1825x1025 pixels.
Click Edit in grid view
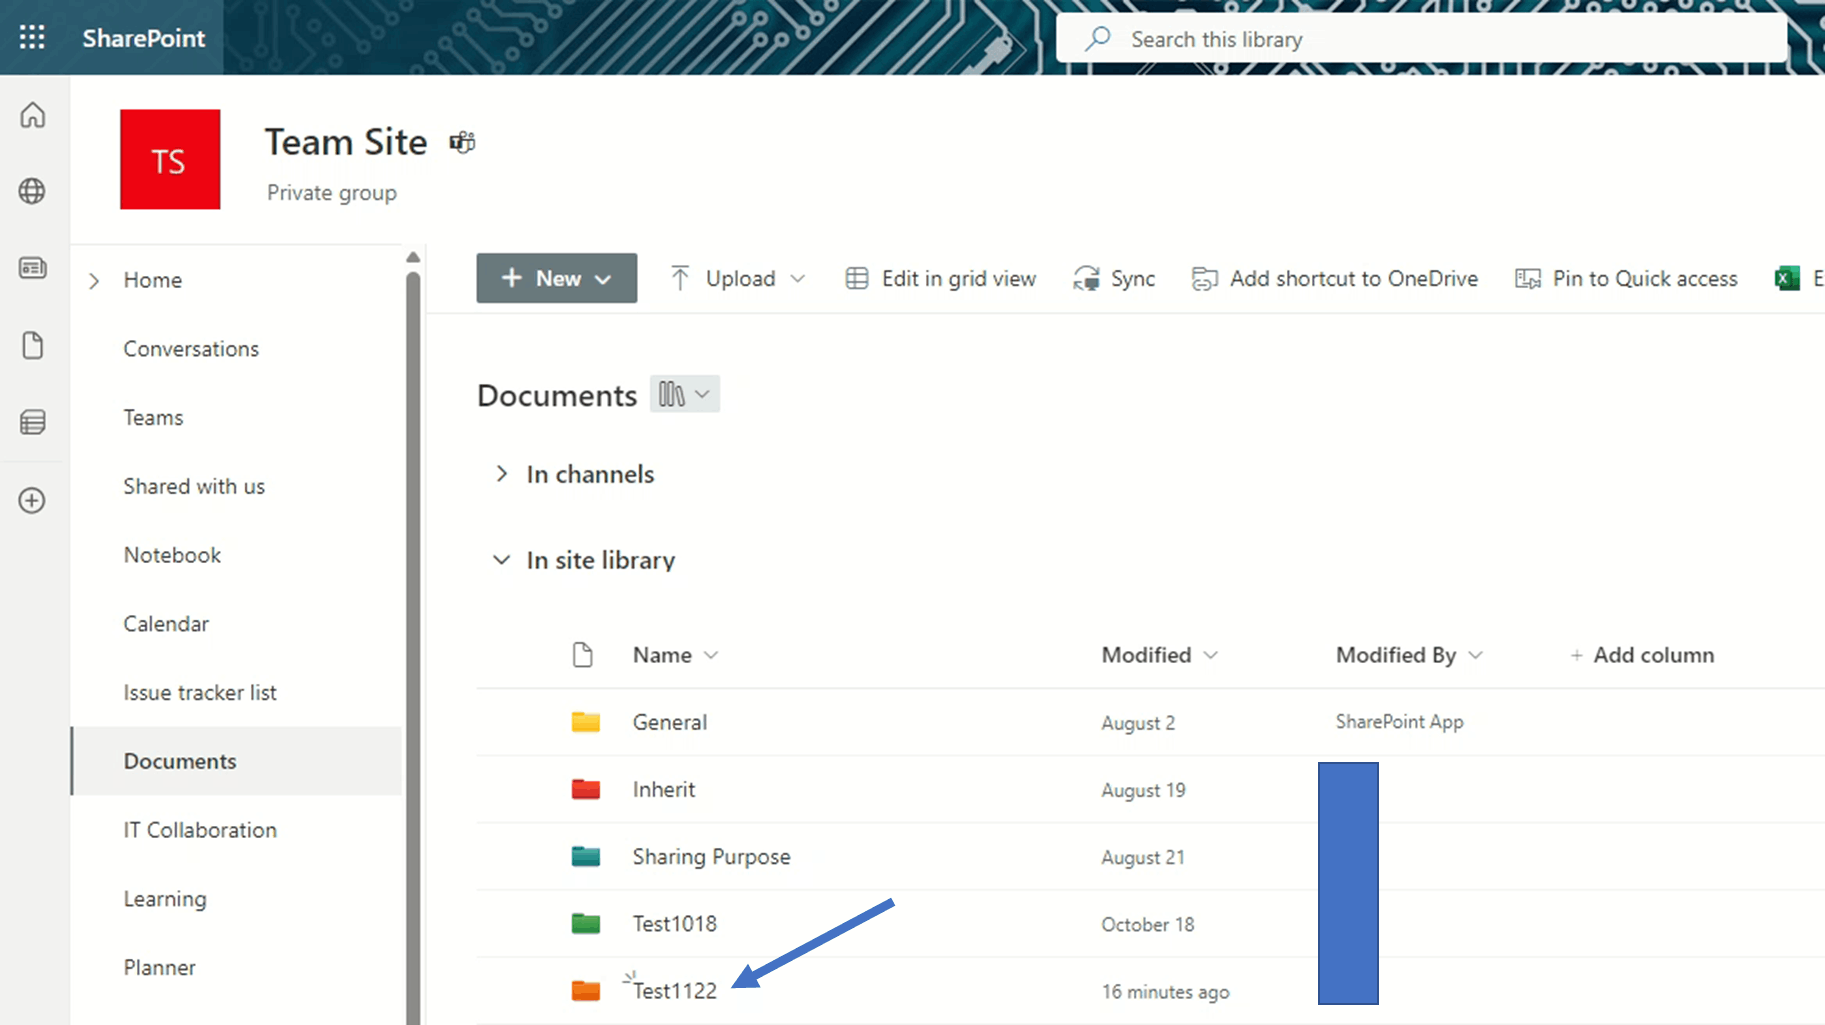coord(941,278)
